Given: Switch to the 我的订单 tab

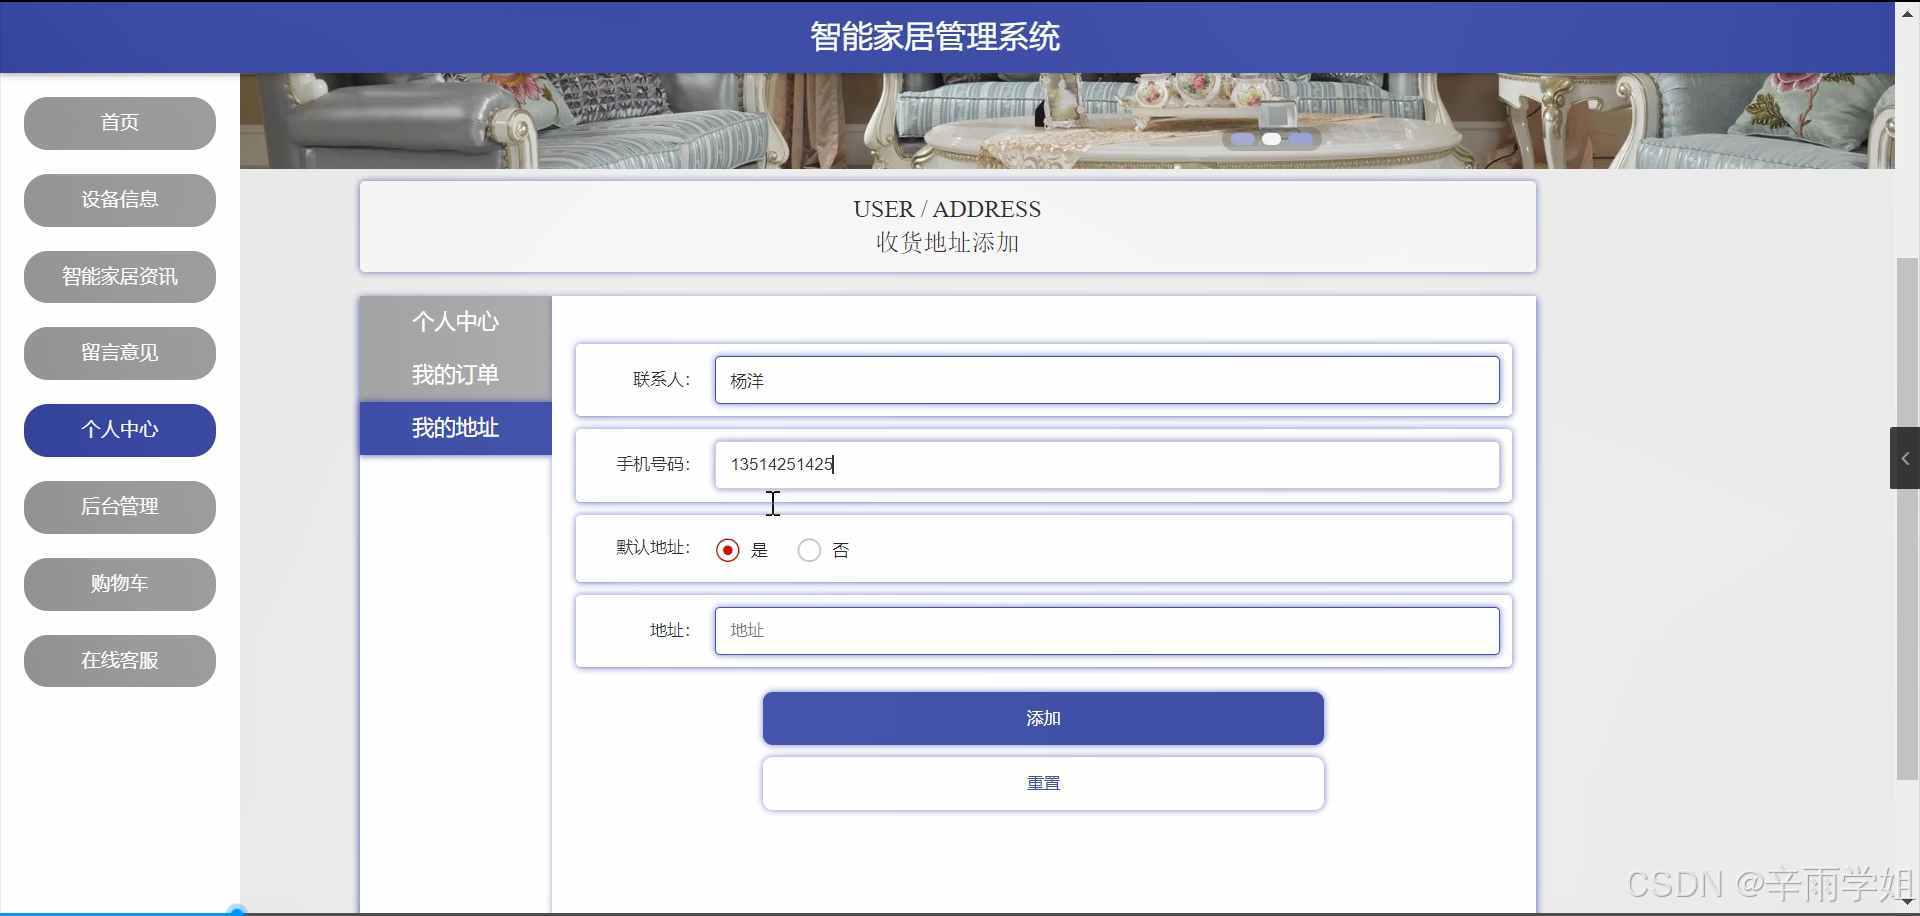Looking at the screenshot, I should 455,374.
